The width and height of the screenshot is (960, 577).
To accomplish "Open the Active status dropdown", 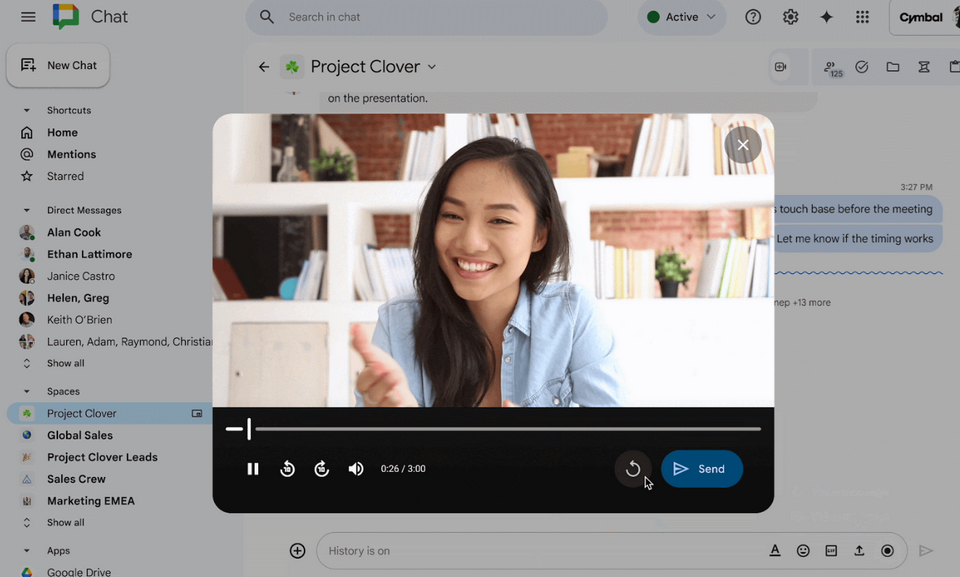I will click(682, 17).
